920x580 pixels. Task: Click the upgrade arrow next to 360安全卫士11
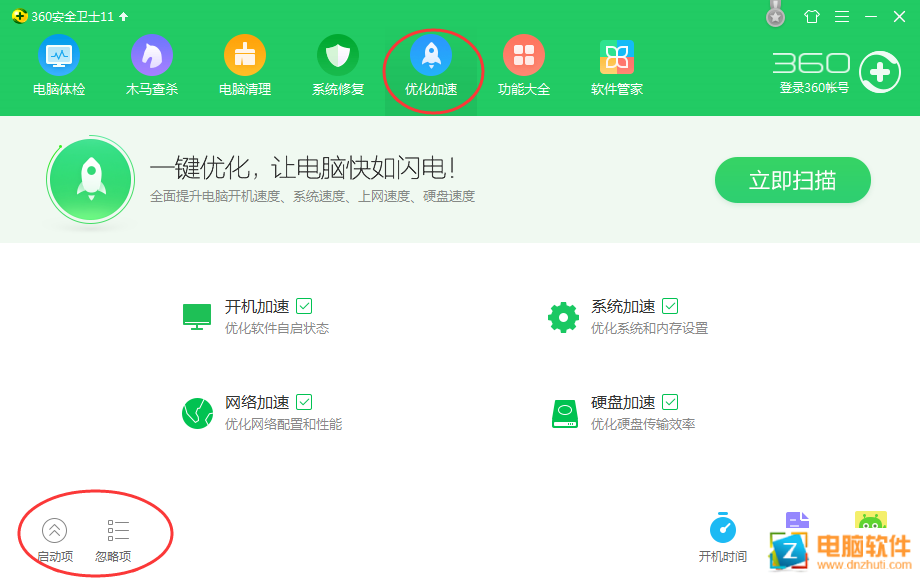(123, 16)
